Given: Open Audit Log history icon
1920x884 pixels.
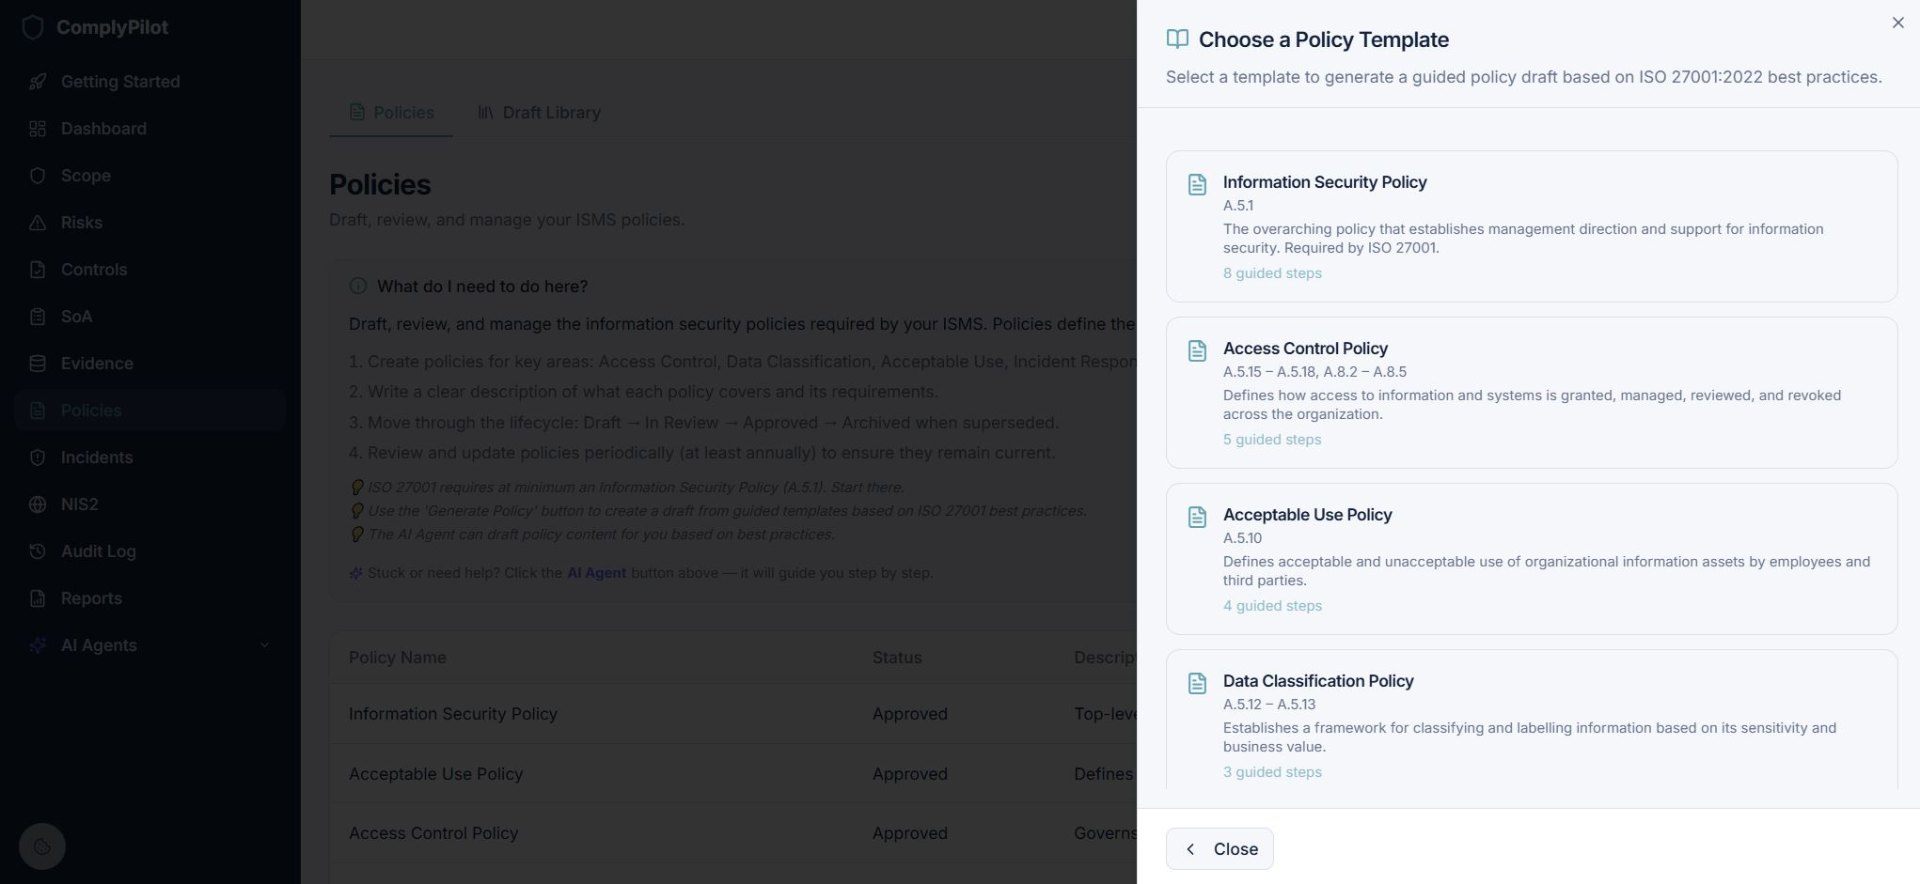Looking at the screenshot, I should 38,552.
